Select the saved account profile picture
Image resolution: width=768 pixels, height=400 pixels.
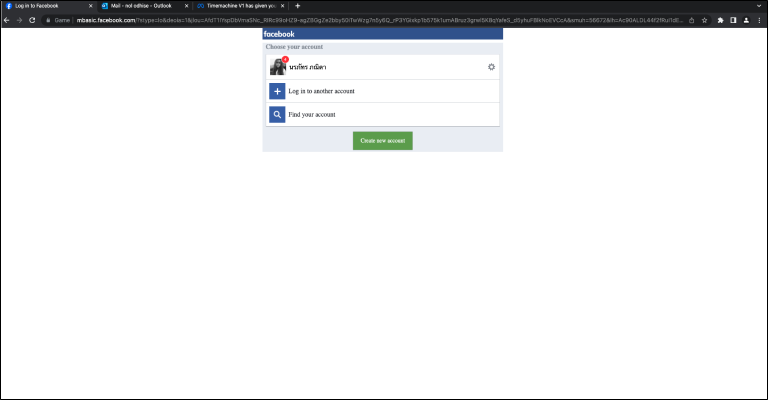[x=278, y=67]
